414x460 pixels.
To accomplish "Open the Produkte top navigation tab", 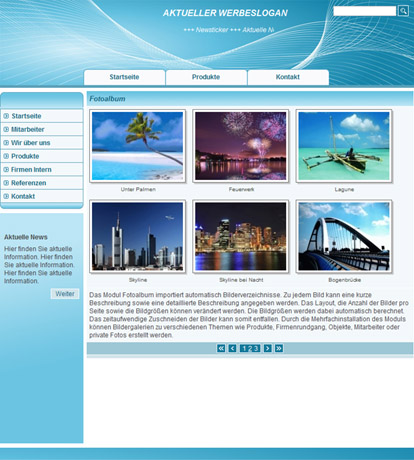I will pyautogui.click(x=206, y=77).
